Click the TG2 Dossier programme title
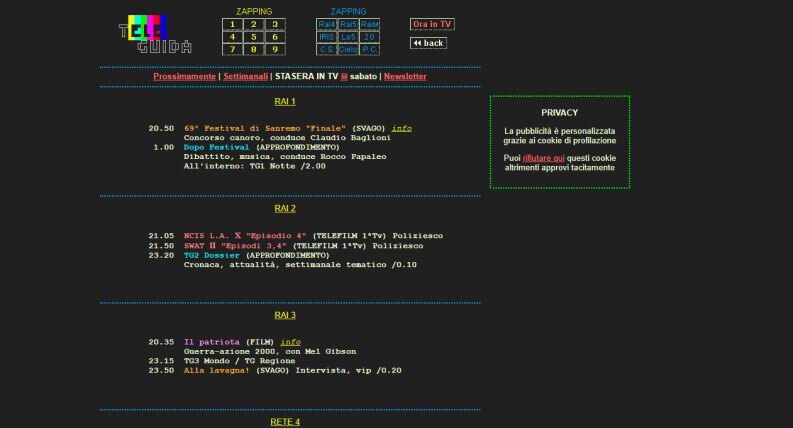The width and height of the screenshot is (793, 428). coord(211,255)
